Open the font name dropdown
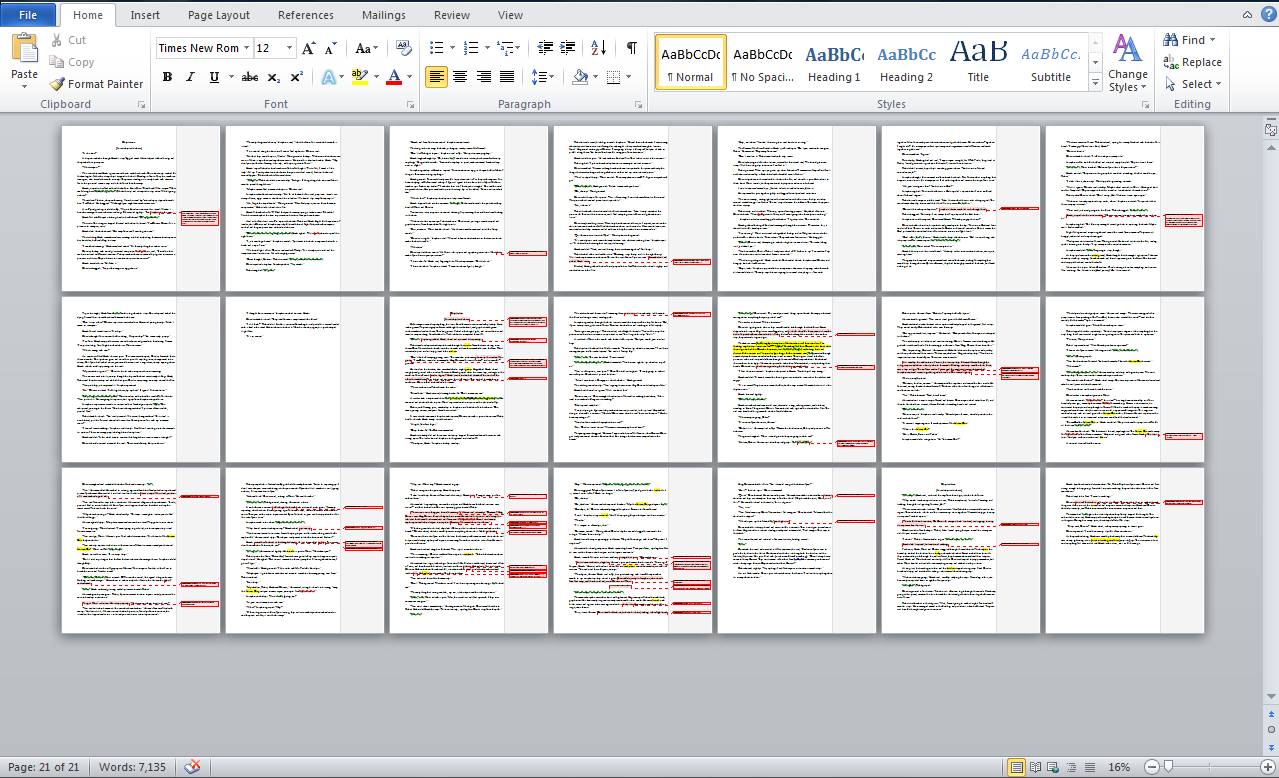Image resolution: width=1279 pixels, height=778 pixels. point(246,48)
